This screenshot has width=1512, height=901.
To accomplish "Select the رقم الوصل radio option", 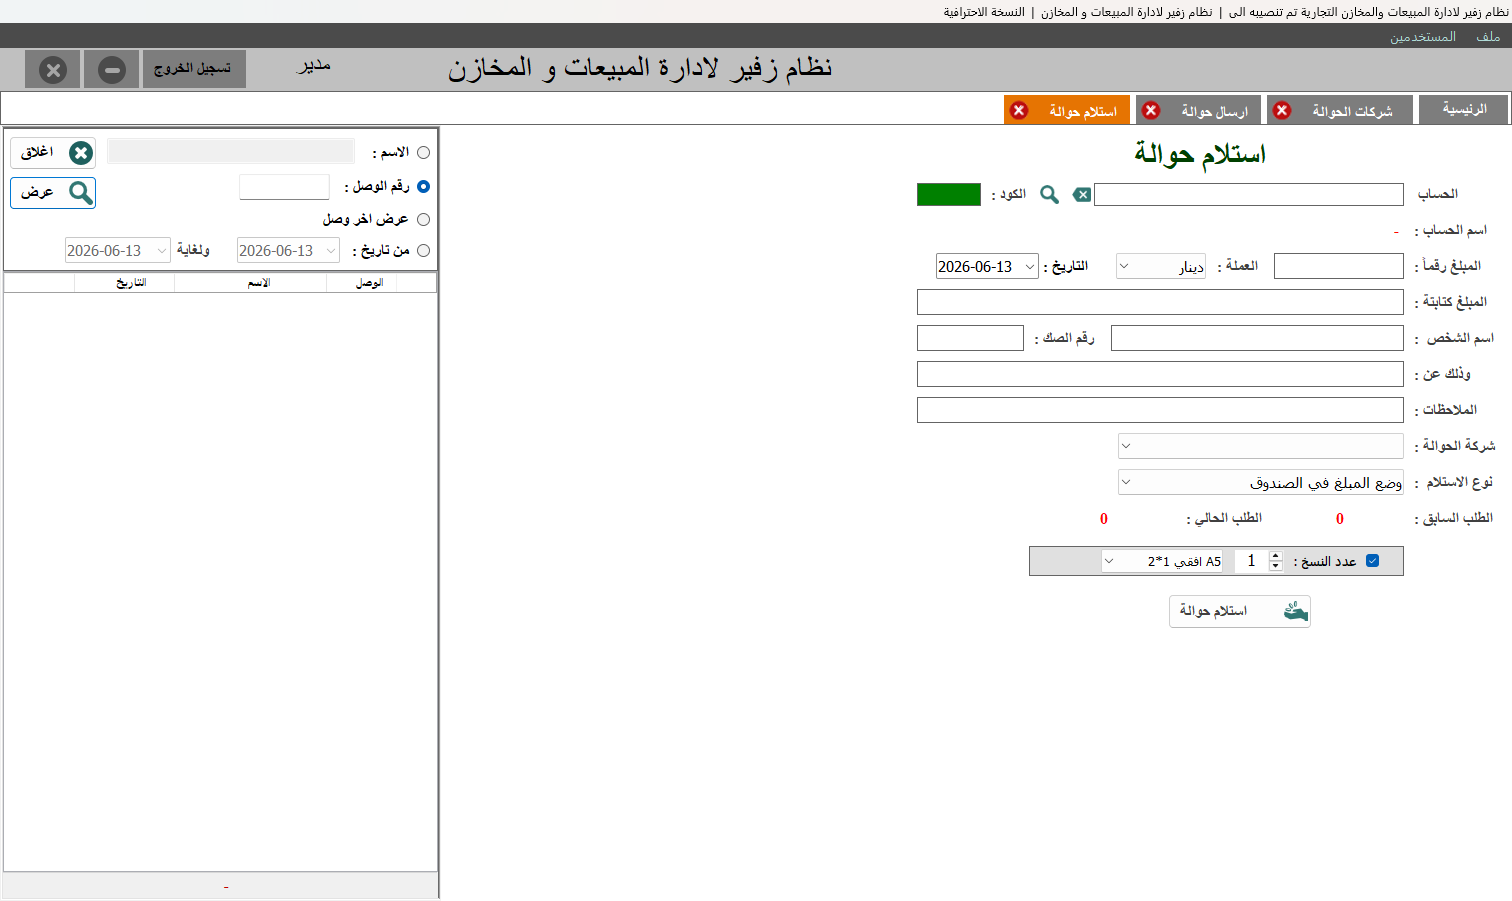I will (x=423, y=186).
